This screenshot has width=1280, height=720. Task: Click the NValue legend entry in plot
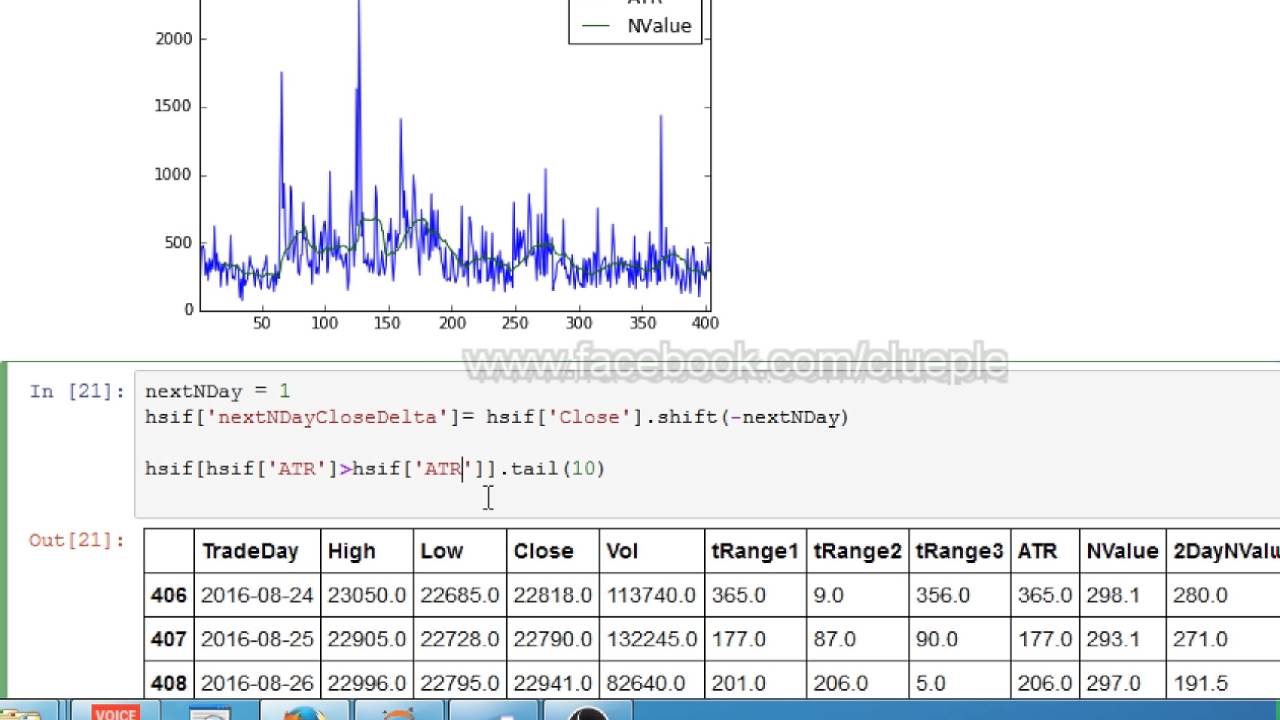tap(636, 26)
